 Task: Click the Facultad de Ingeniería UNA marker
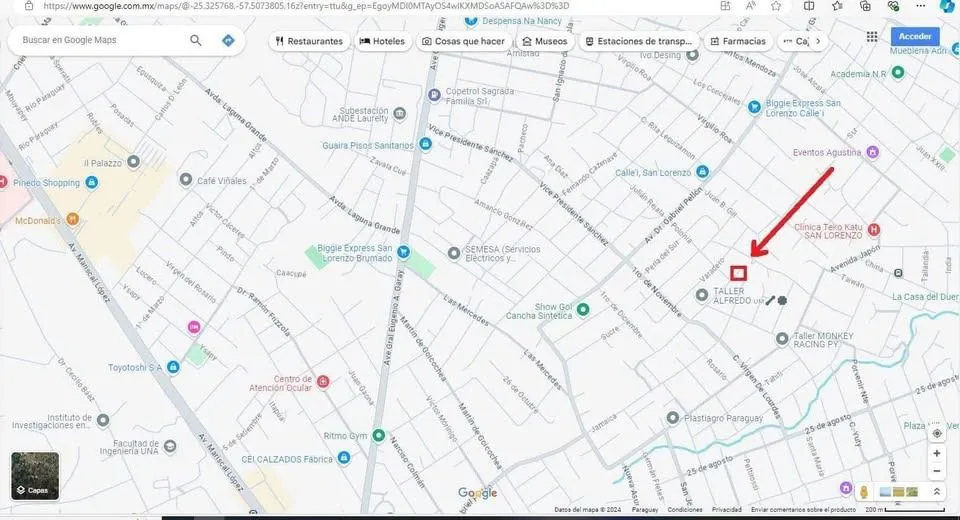point(170,447)
